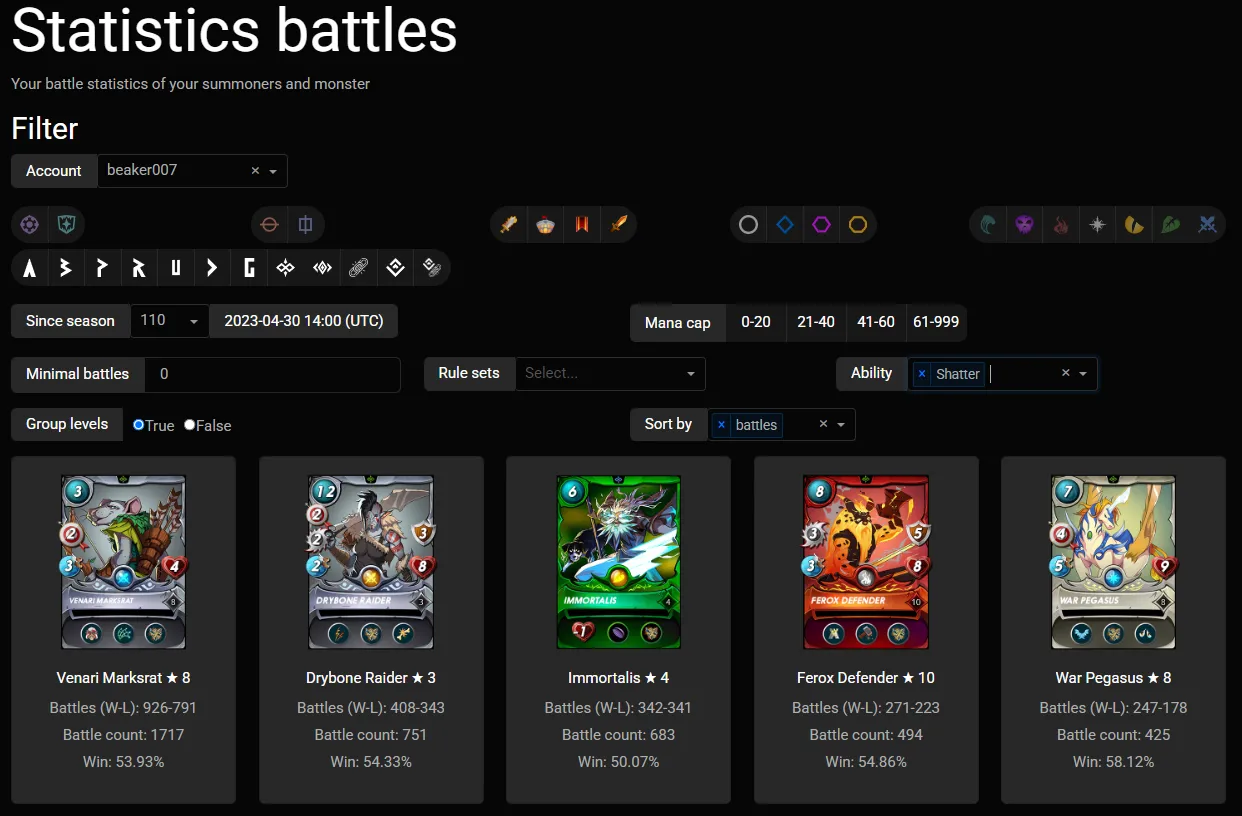Viewport: 1242px width, 816px height.
Task: Filter by earth element green leaf icon
Action: 1171,225
